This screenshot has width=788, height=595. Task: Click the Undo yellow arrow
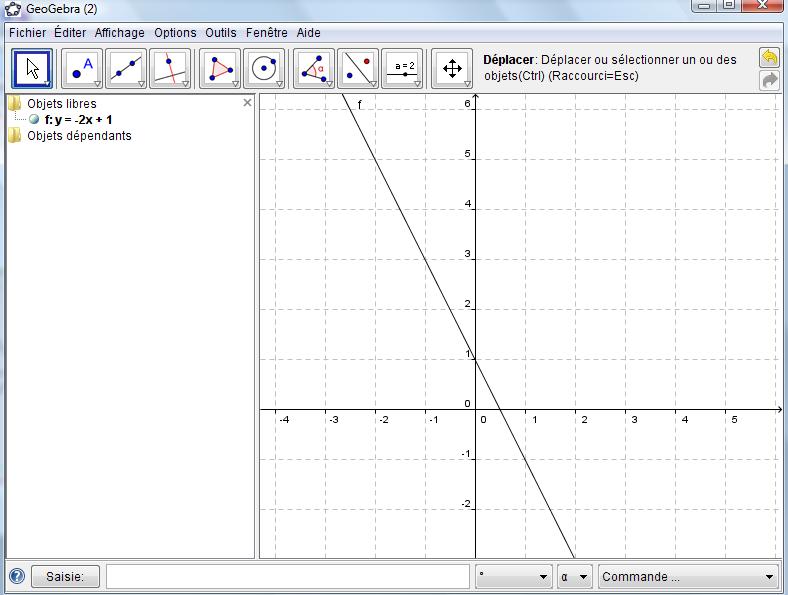point(769,58)
